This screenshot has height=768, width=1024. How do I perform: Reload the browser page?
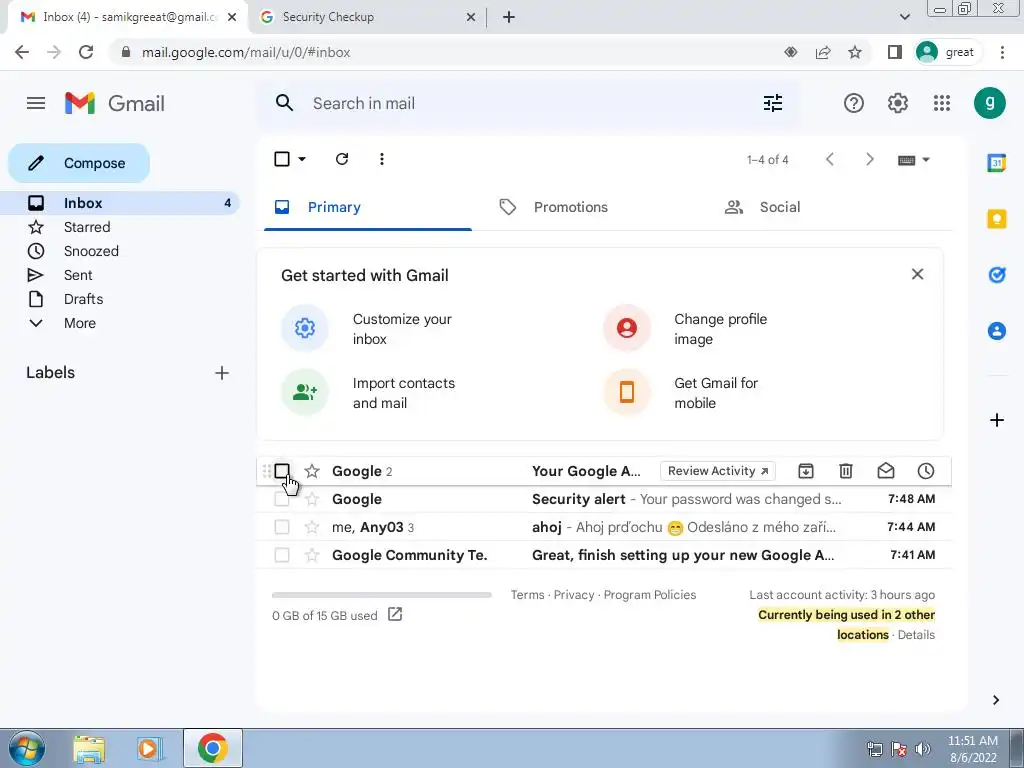click(x=86, y=52)
